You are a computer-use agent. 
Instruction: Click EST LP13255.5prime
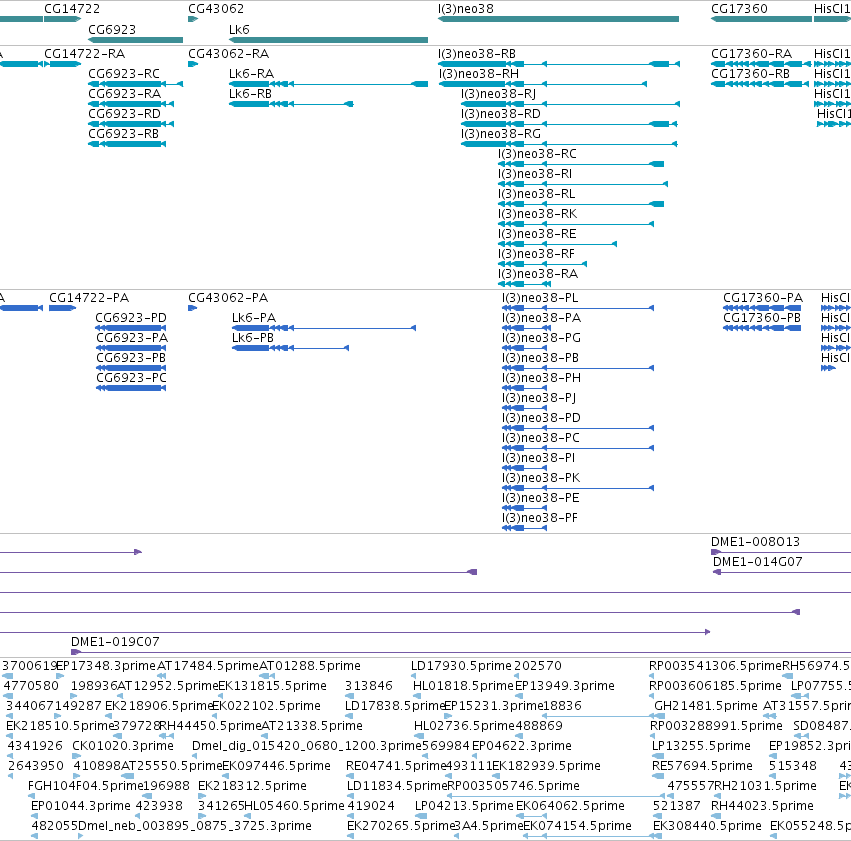pos(701,746)
